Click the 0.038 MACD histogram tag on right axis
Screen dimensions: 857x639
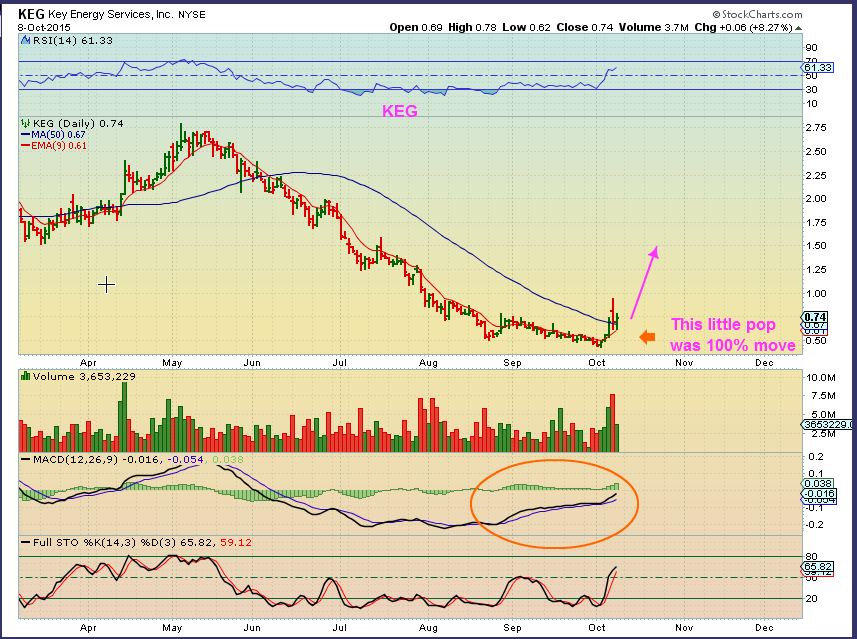coord(818,483)
